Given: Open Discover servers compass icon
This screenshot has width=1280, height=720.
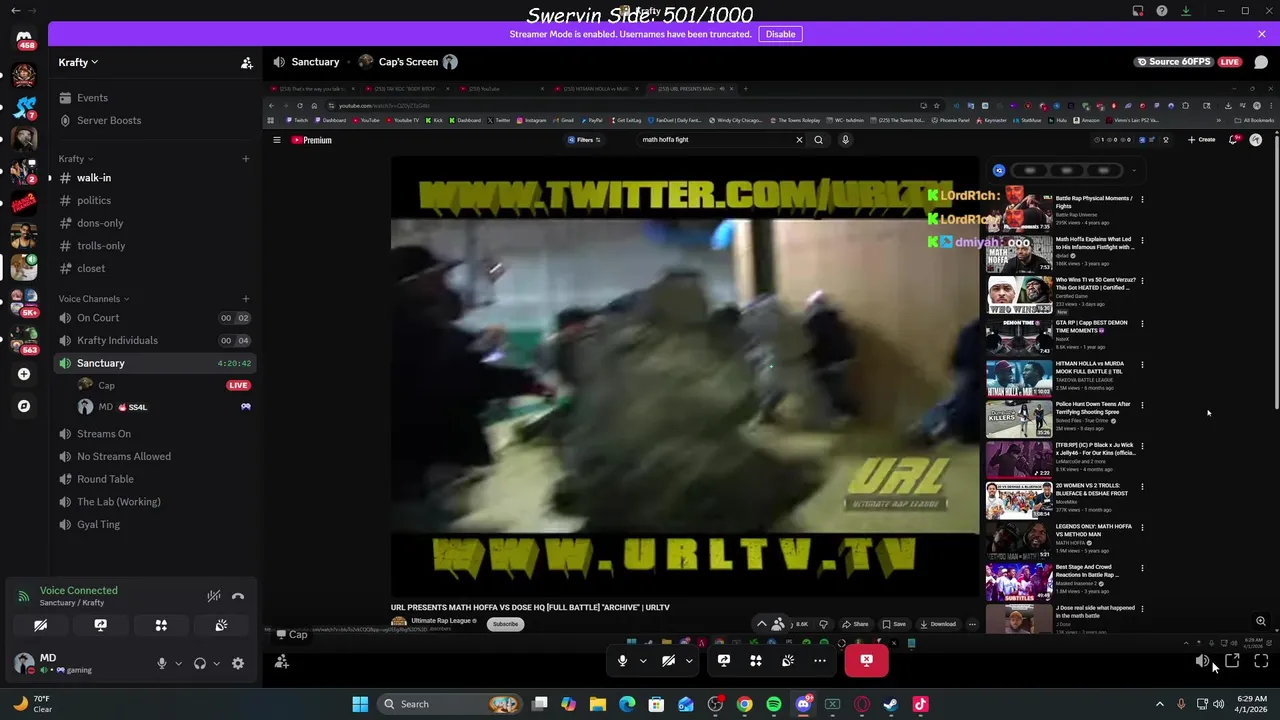Looking at the screenshot, I should pos(24,406).
